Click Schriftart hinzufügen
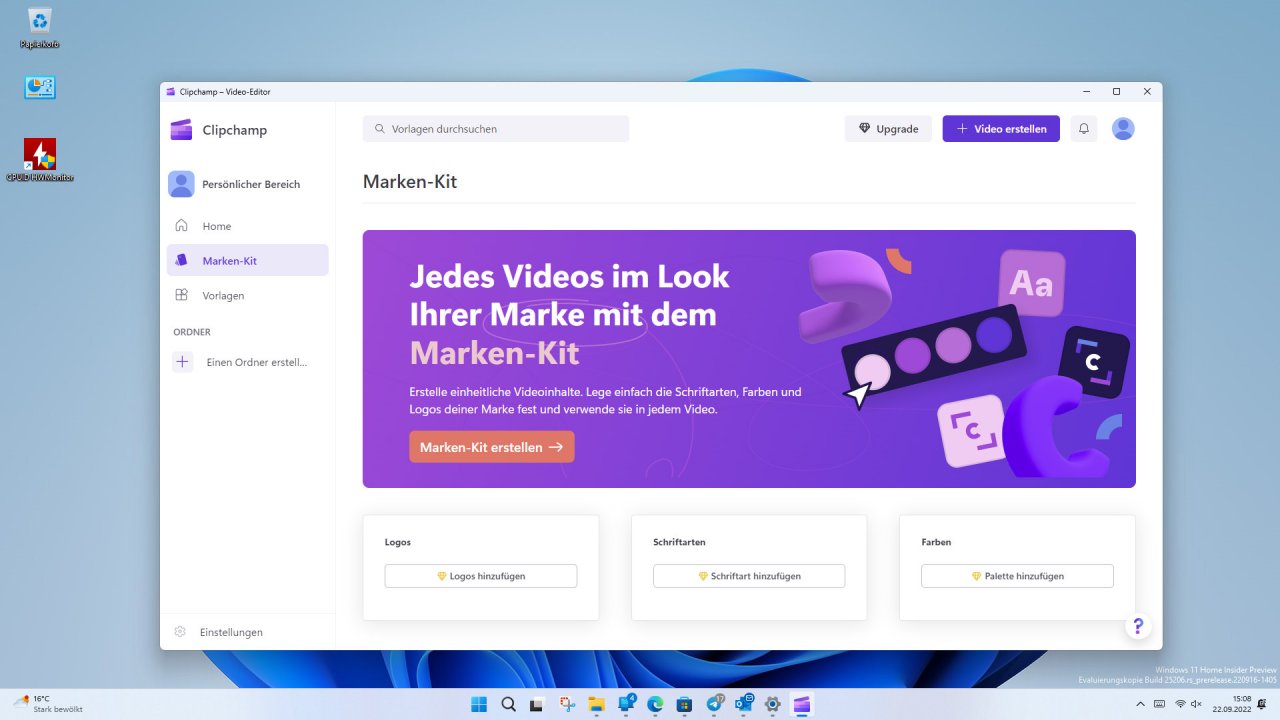1280x720 pixels. pyautogui.click(x=749, y=576)
